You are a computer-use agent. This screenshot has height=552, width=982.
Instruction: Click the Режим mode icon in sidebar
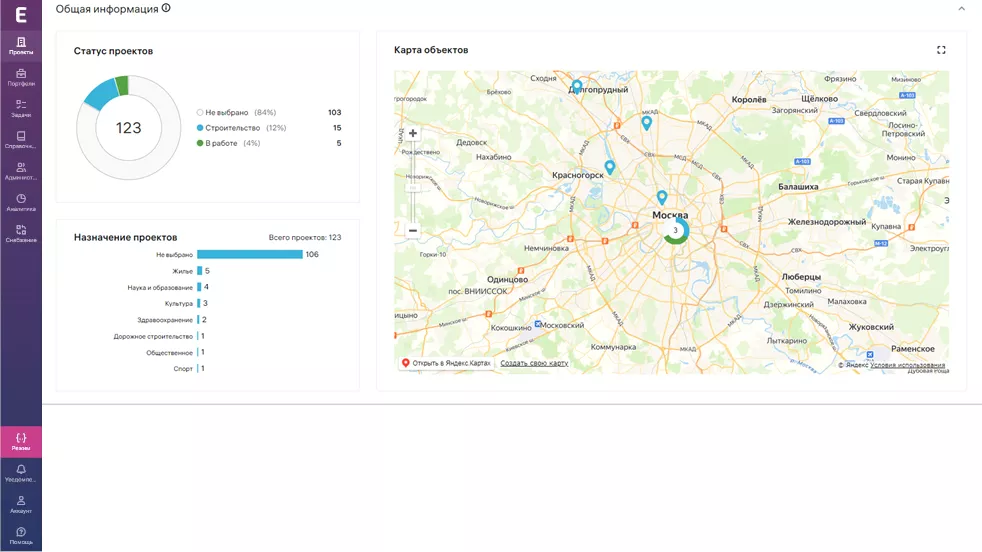click(21, 441)
